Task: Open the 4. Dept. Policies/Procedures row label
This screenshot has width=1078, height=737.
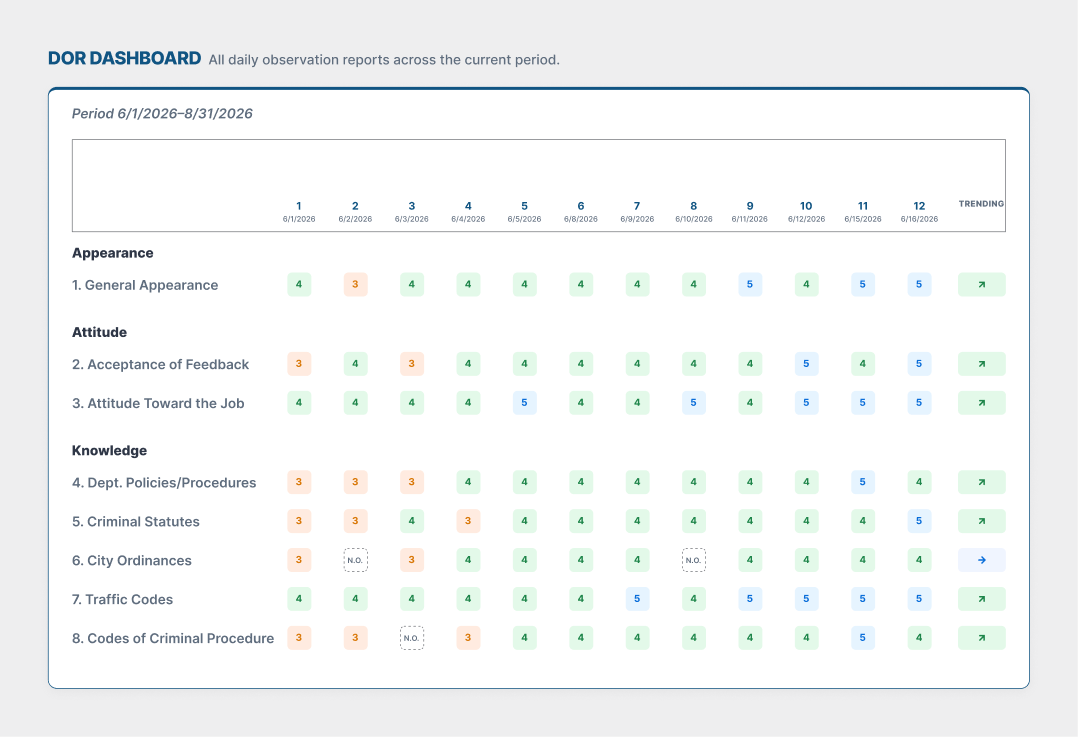Action: click(x=164, y=483)
